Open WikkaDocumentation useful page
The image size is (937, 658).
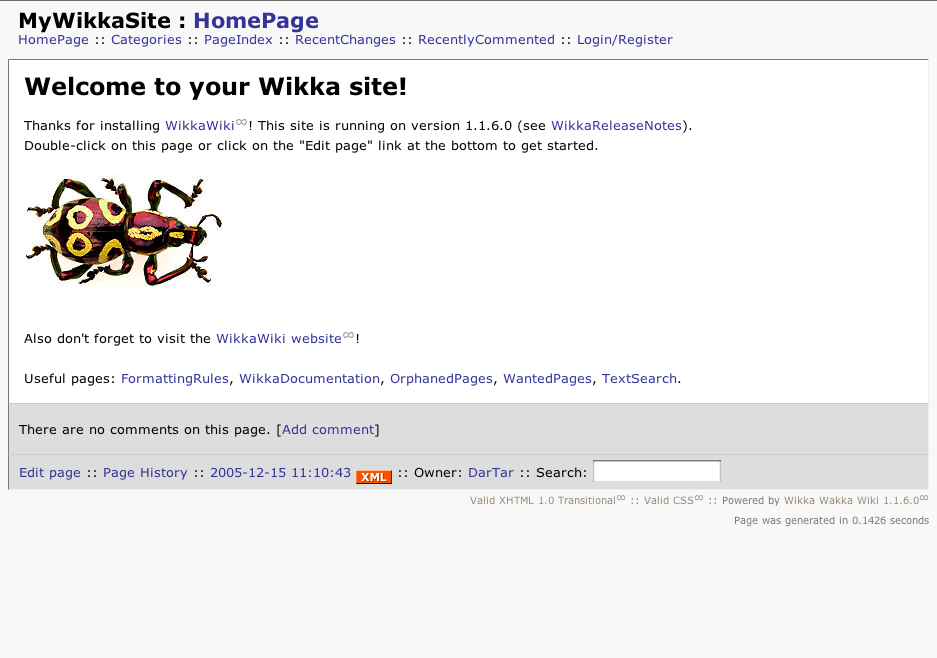(x=310, y=378)
